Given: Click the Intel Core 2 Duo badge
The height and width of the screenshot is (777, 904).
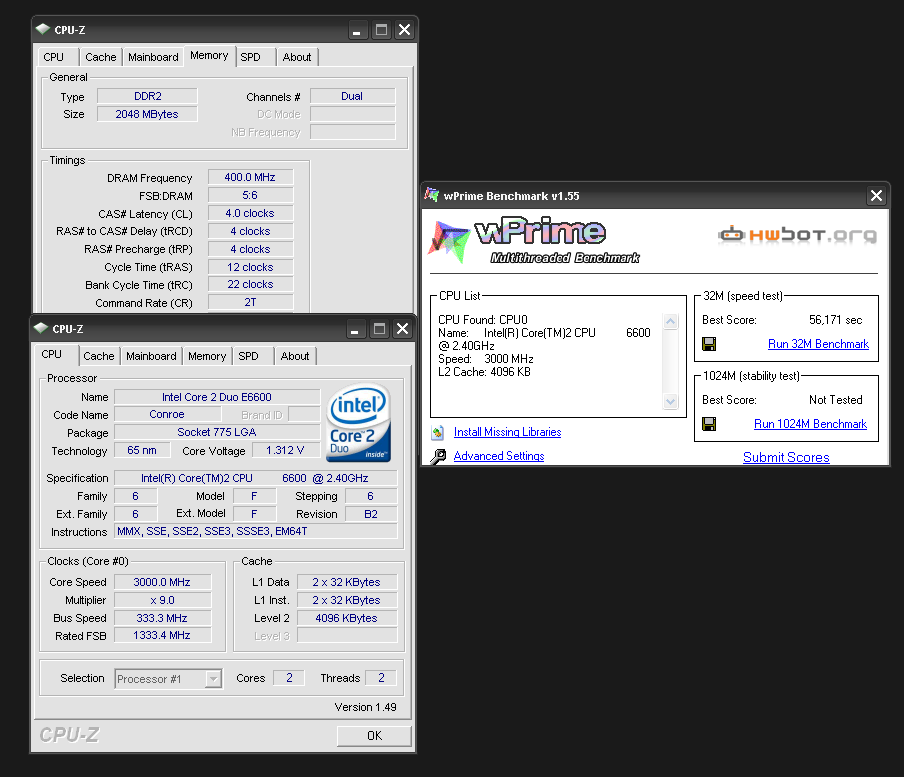Looking at the screenshot, I should click(x=359, y=423).
